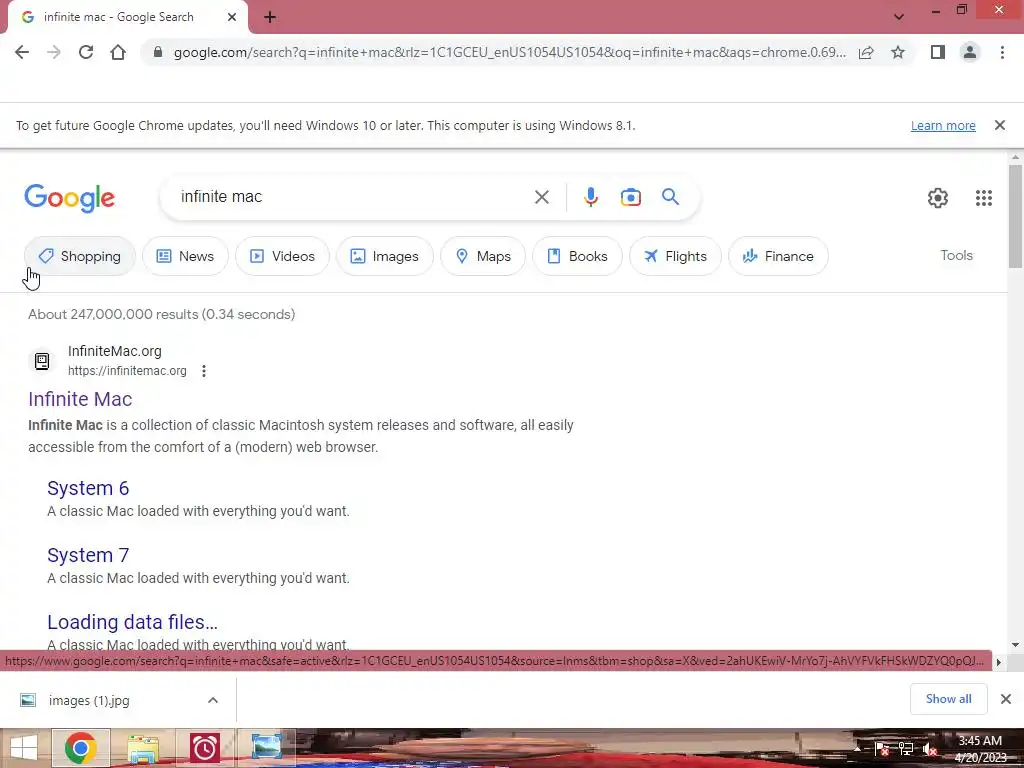Click the Chrome address bar URL
Screen dimensions: 1024x768
pos(509,52)
